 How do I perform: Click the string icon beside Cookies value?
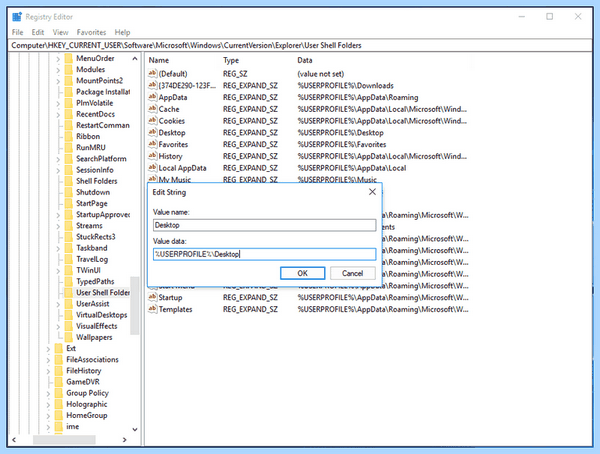tap(152, 121)
